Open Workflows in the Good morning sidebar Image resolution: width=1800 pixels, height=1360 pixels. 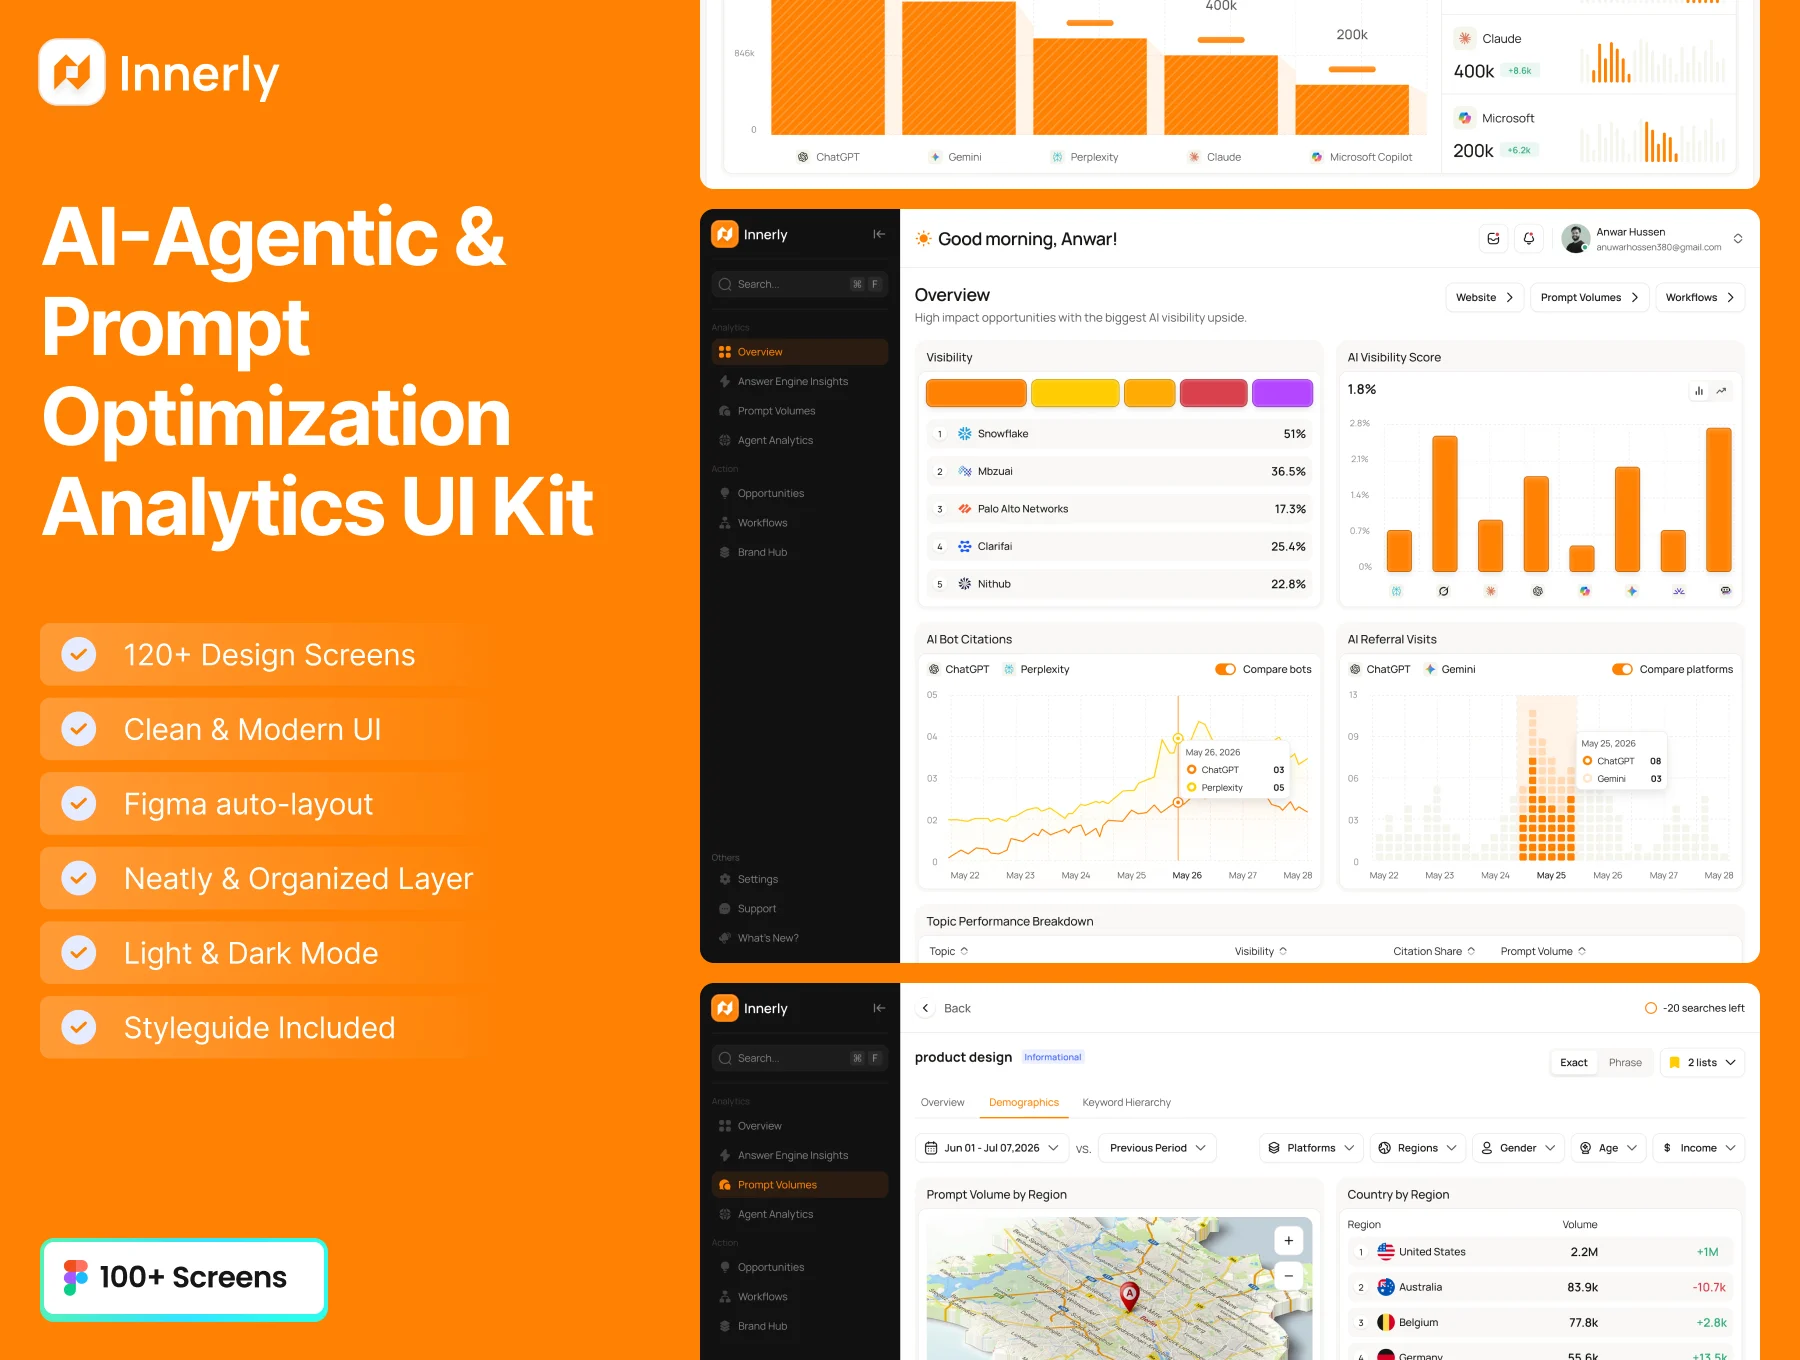[x=799, y=523]
